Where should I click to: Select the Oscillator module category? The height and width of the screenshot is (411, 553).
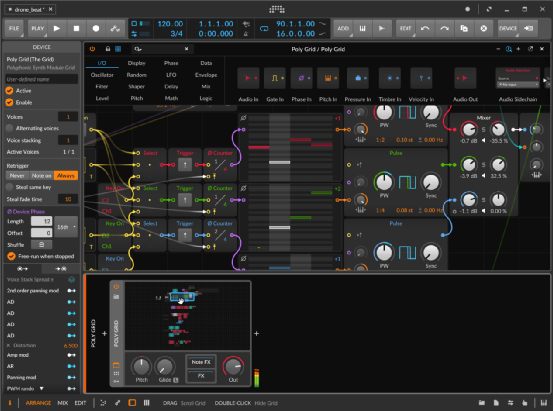pyautogui.click(x=102, y=75)
